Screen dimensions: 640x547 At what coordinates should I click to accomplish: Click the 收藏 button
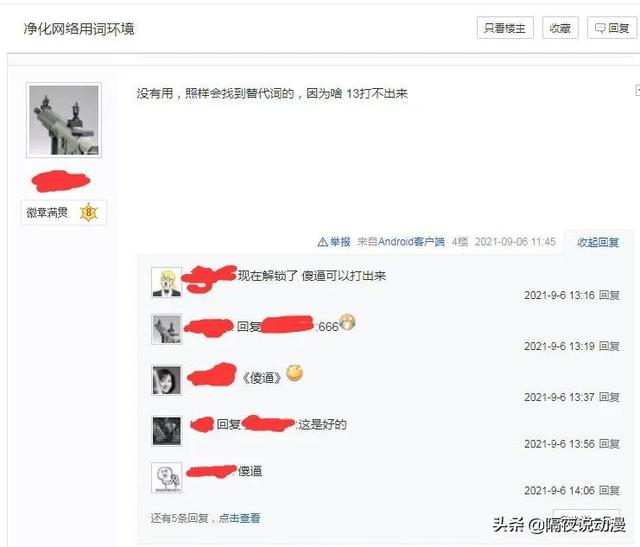(x=560, y=28)
